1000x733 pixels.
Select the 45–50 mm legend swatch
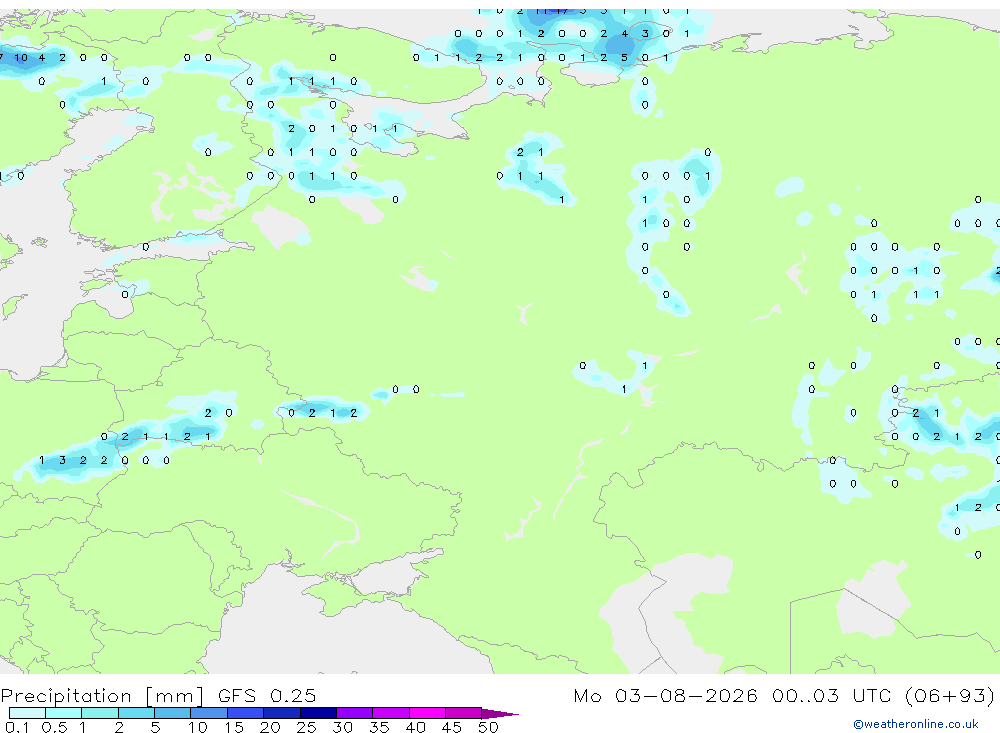(464, 713)
